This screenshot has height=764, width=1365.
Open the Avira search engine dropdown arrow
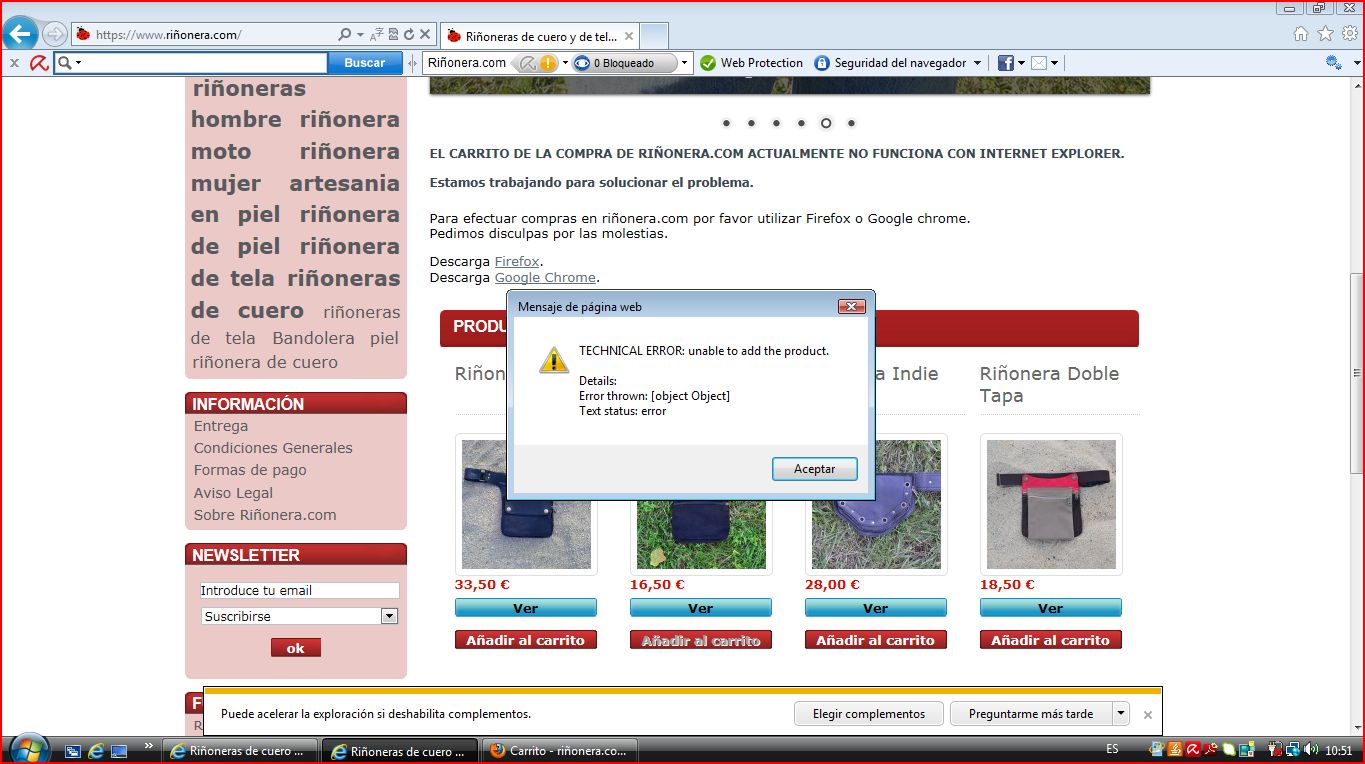tap(78, 63)
